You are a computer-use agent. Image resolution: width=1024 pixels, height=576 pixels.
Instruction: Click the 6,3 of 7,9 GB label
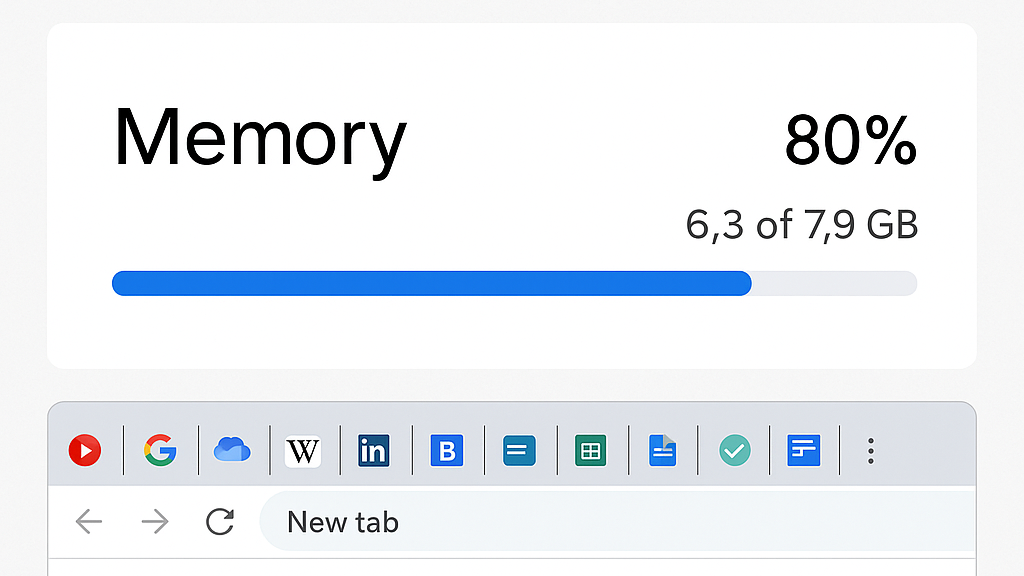click(801, 224)
